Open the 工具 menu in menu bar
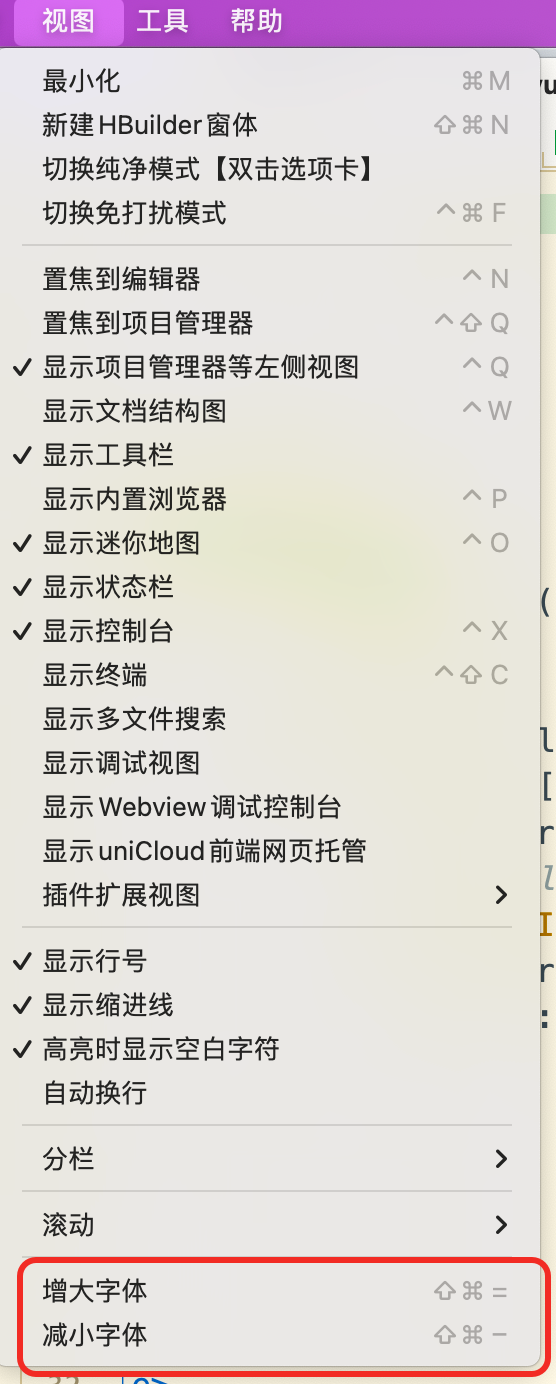556x1384 pixels. coord(162,21)
